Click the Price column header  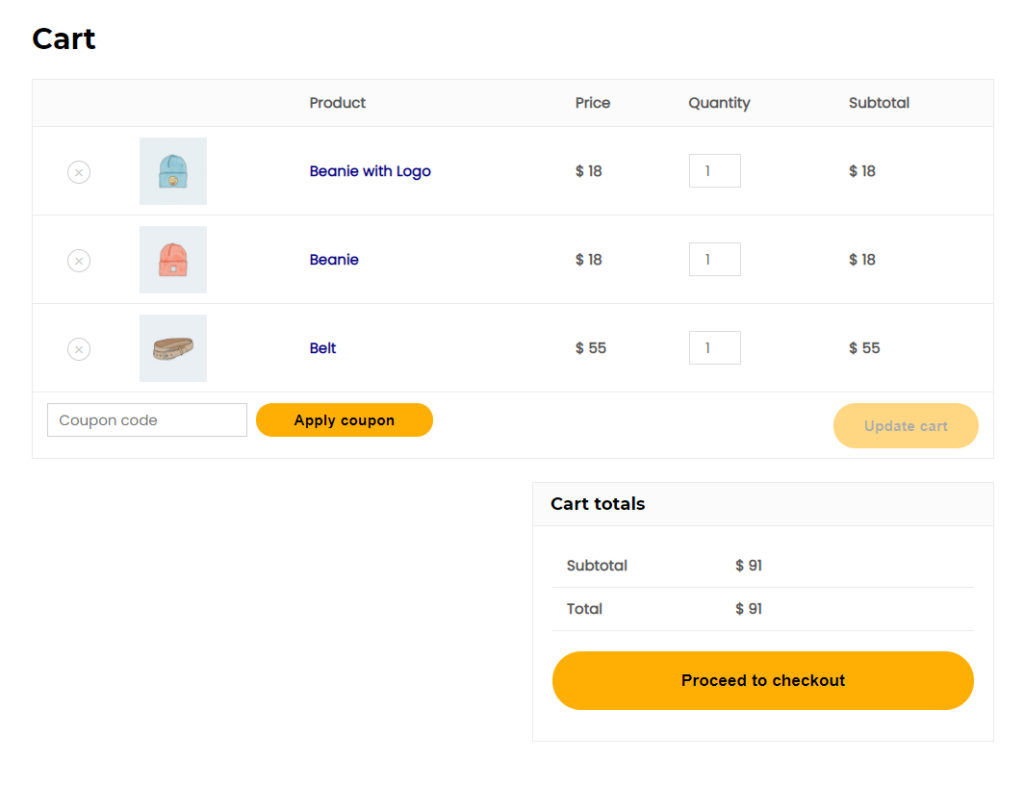592,103
